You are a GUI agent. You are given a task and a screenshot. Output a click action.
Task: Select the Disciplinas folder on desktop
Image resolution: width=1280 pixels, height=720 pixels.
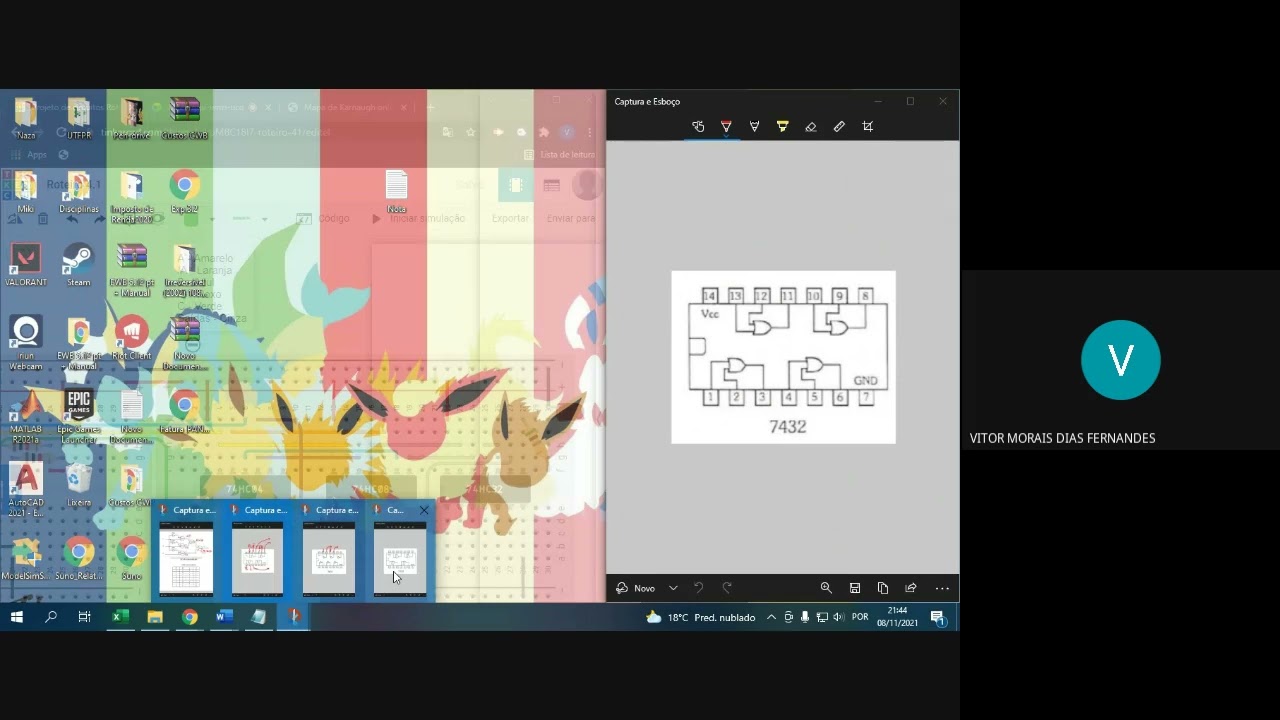pos(78,193)
